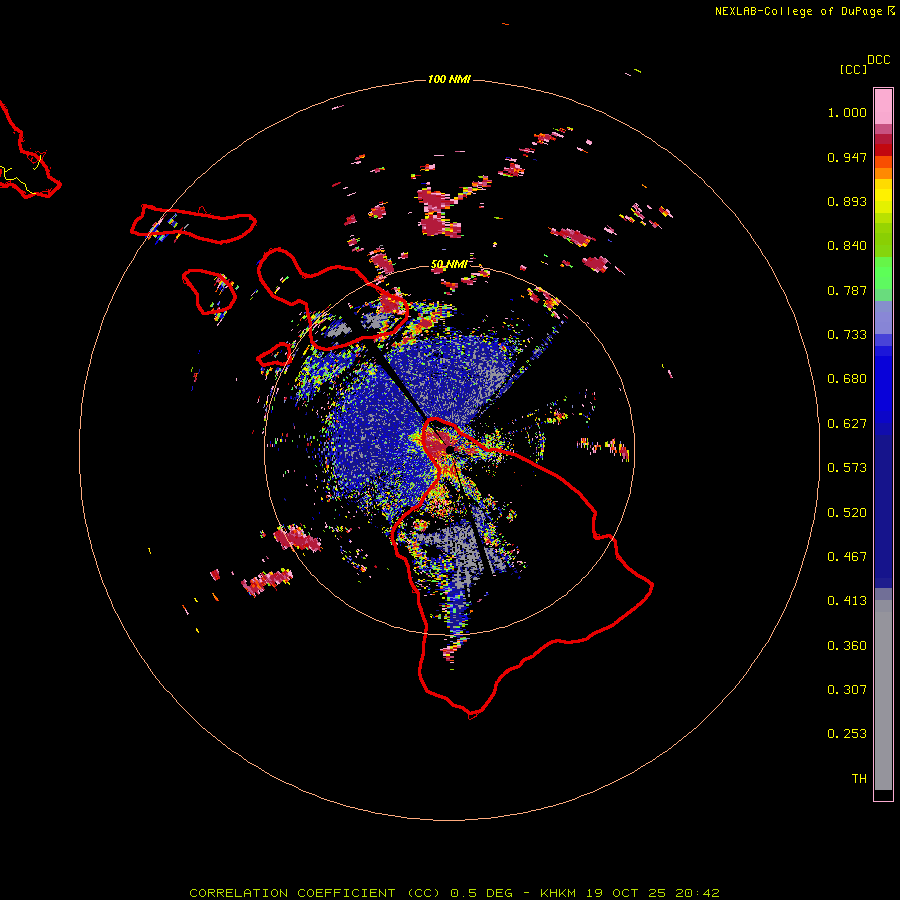The height and width of the screenshot is (900, 900).
Task: Click the 0.680 scale value
Action: pyautogui.click(x=847, y=379)
